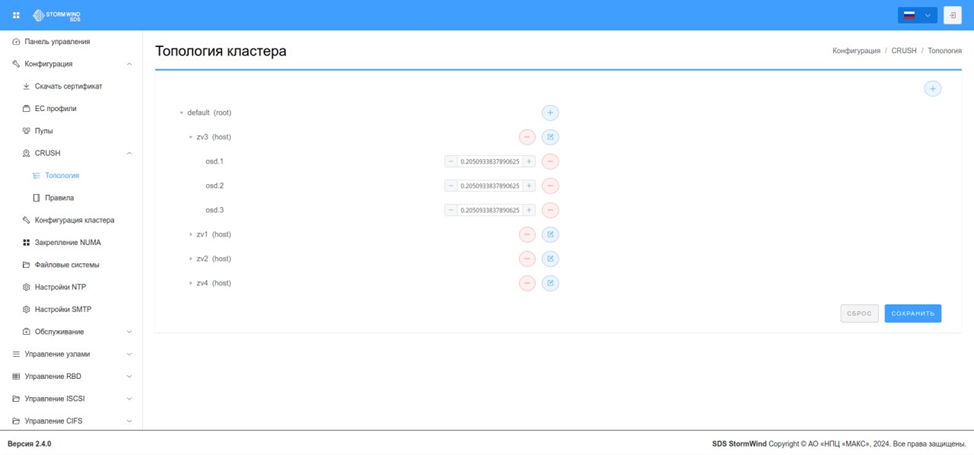The image size is (974, 455).
Task: Edit the zv4 host
Action: [x=550, y=283]
